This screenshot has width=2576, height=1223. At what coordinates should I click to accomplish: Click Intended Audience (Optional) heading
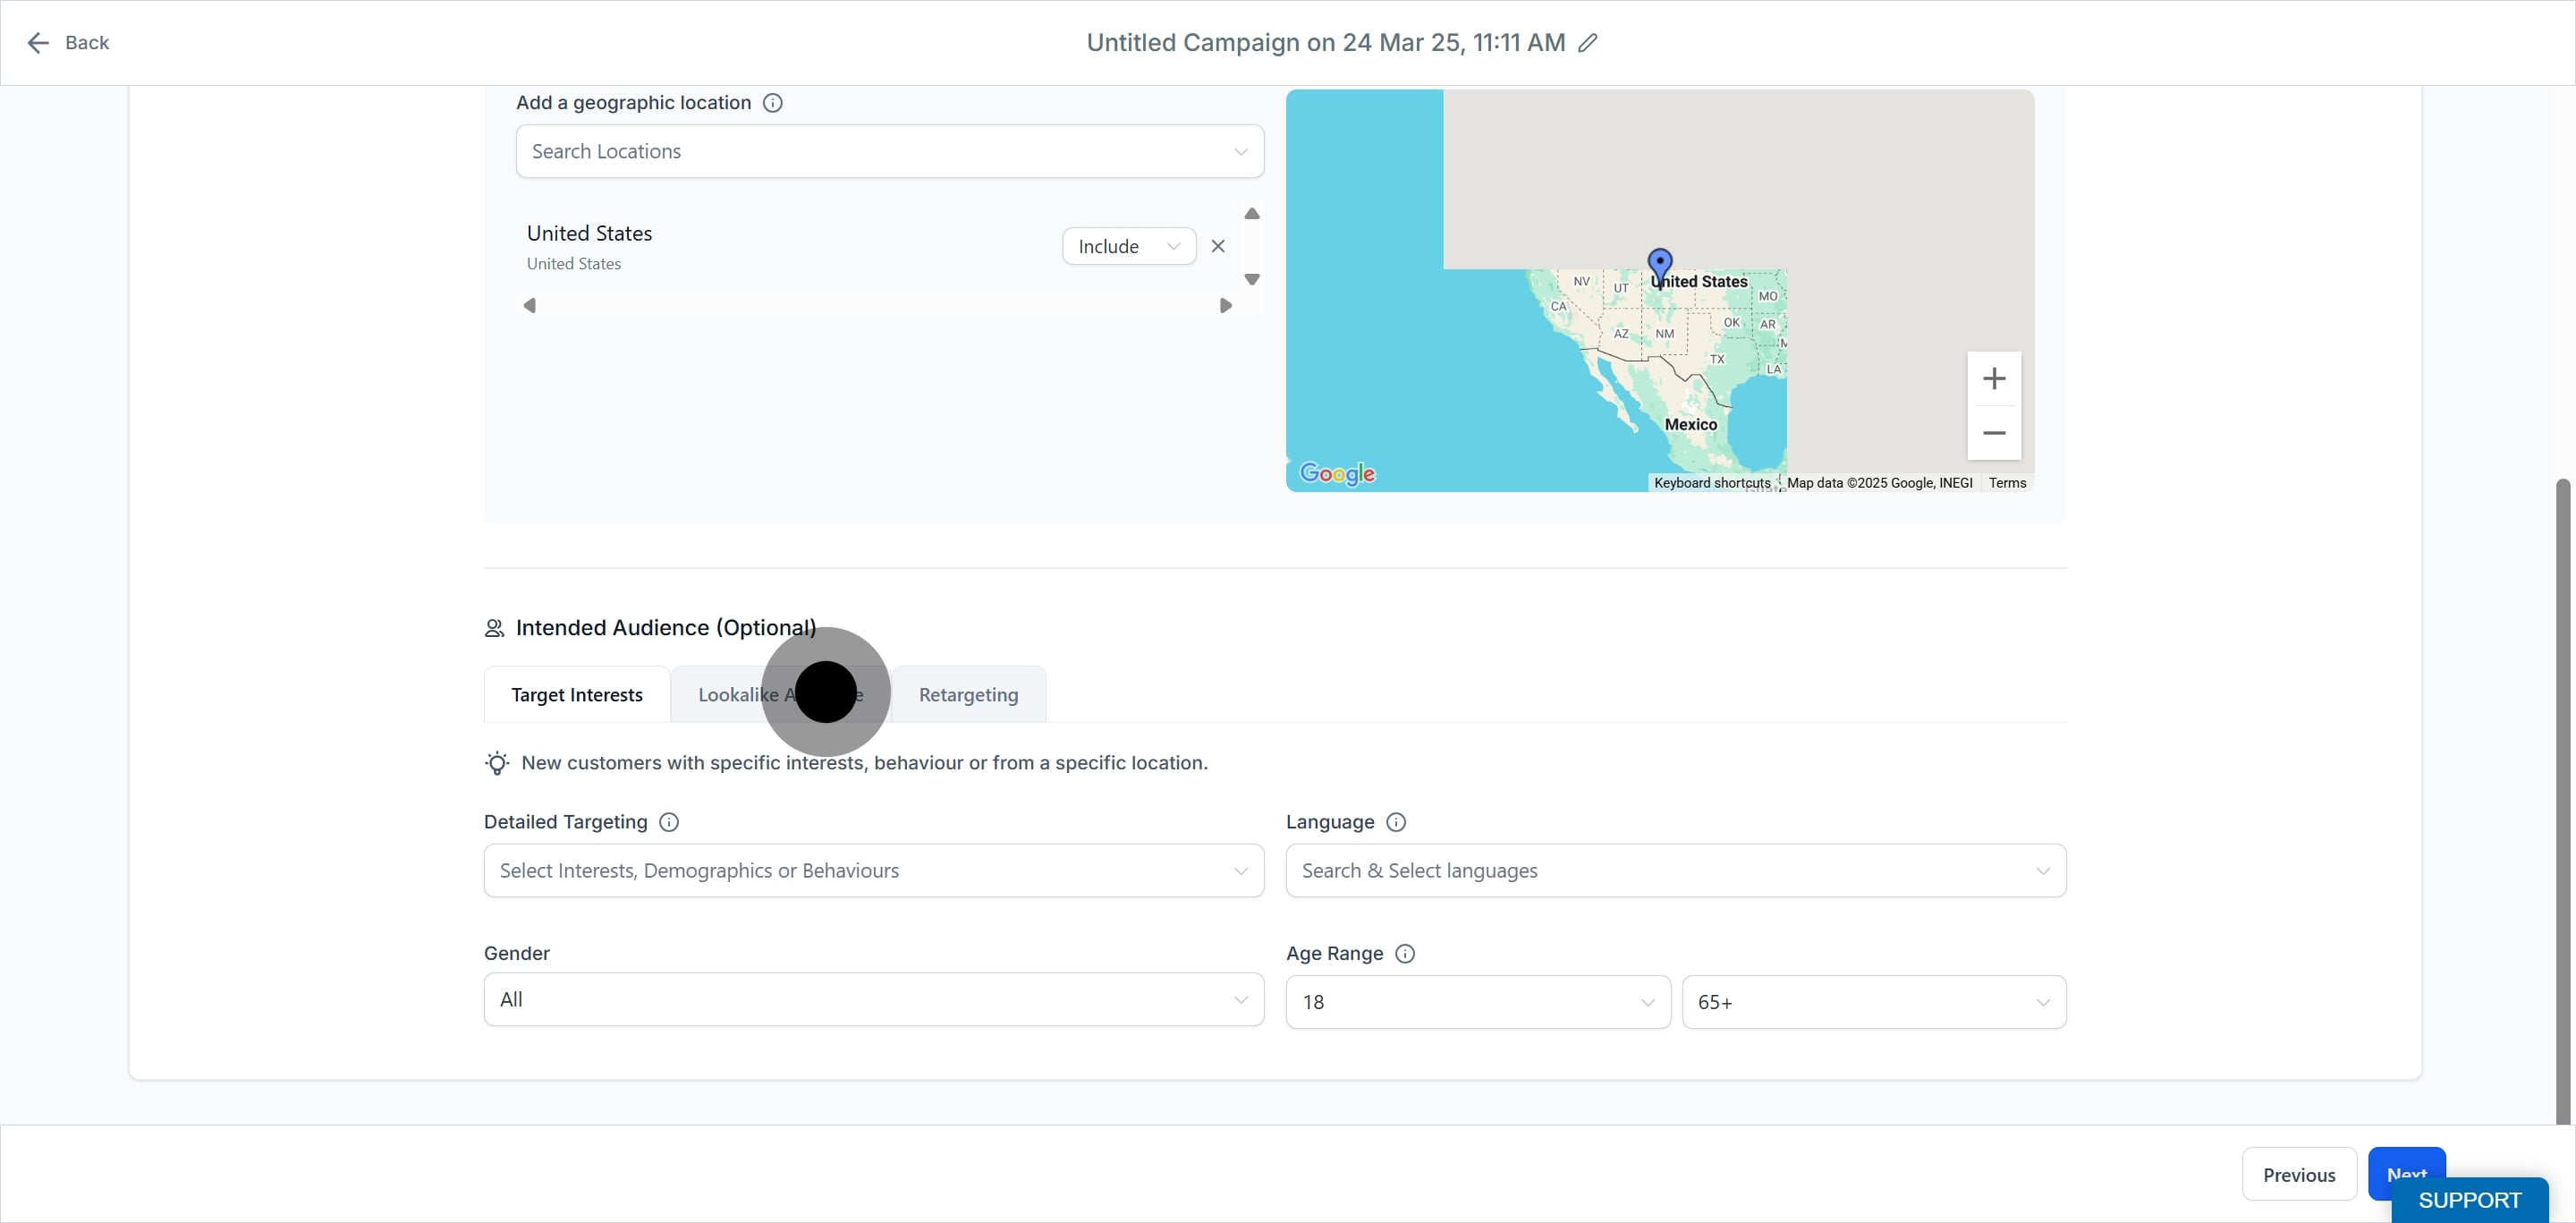pos(665,628)
